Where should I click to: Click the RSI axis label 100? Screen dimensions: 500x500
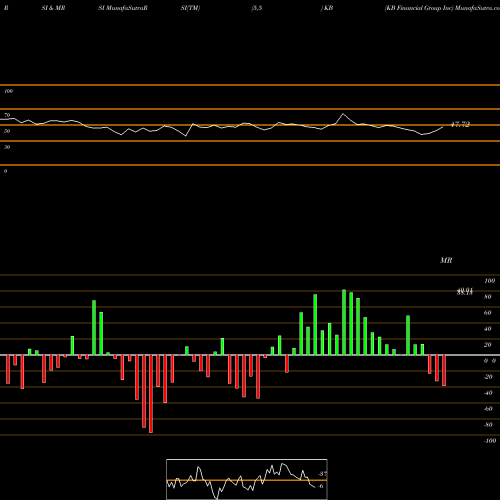tap(8, 91)
